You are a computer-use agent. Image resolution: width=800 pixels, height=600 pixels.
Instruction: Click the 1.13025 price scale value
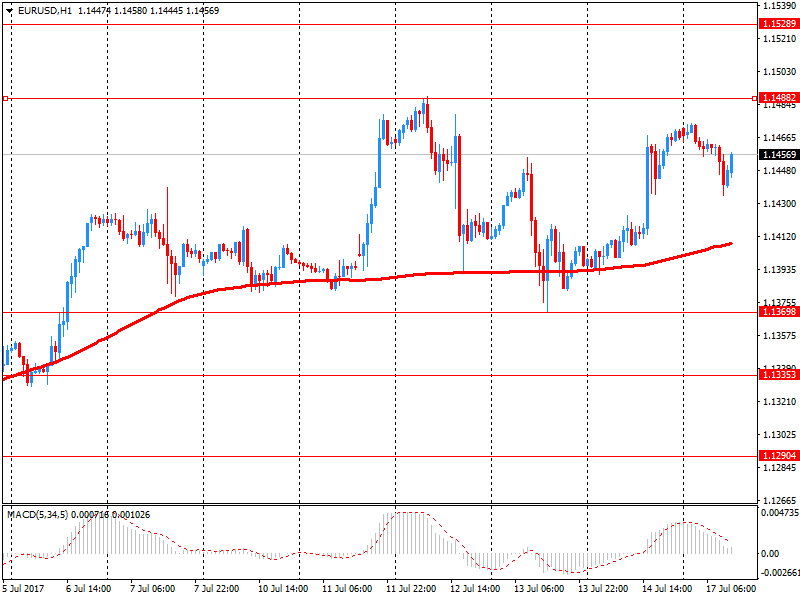(780, 435)
